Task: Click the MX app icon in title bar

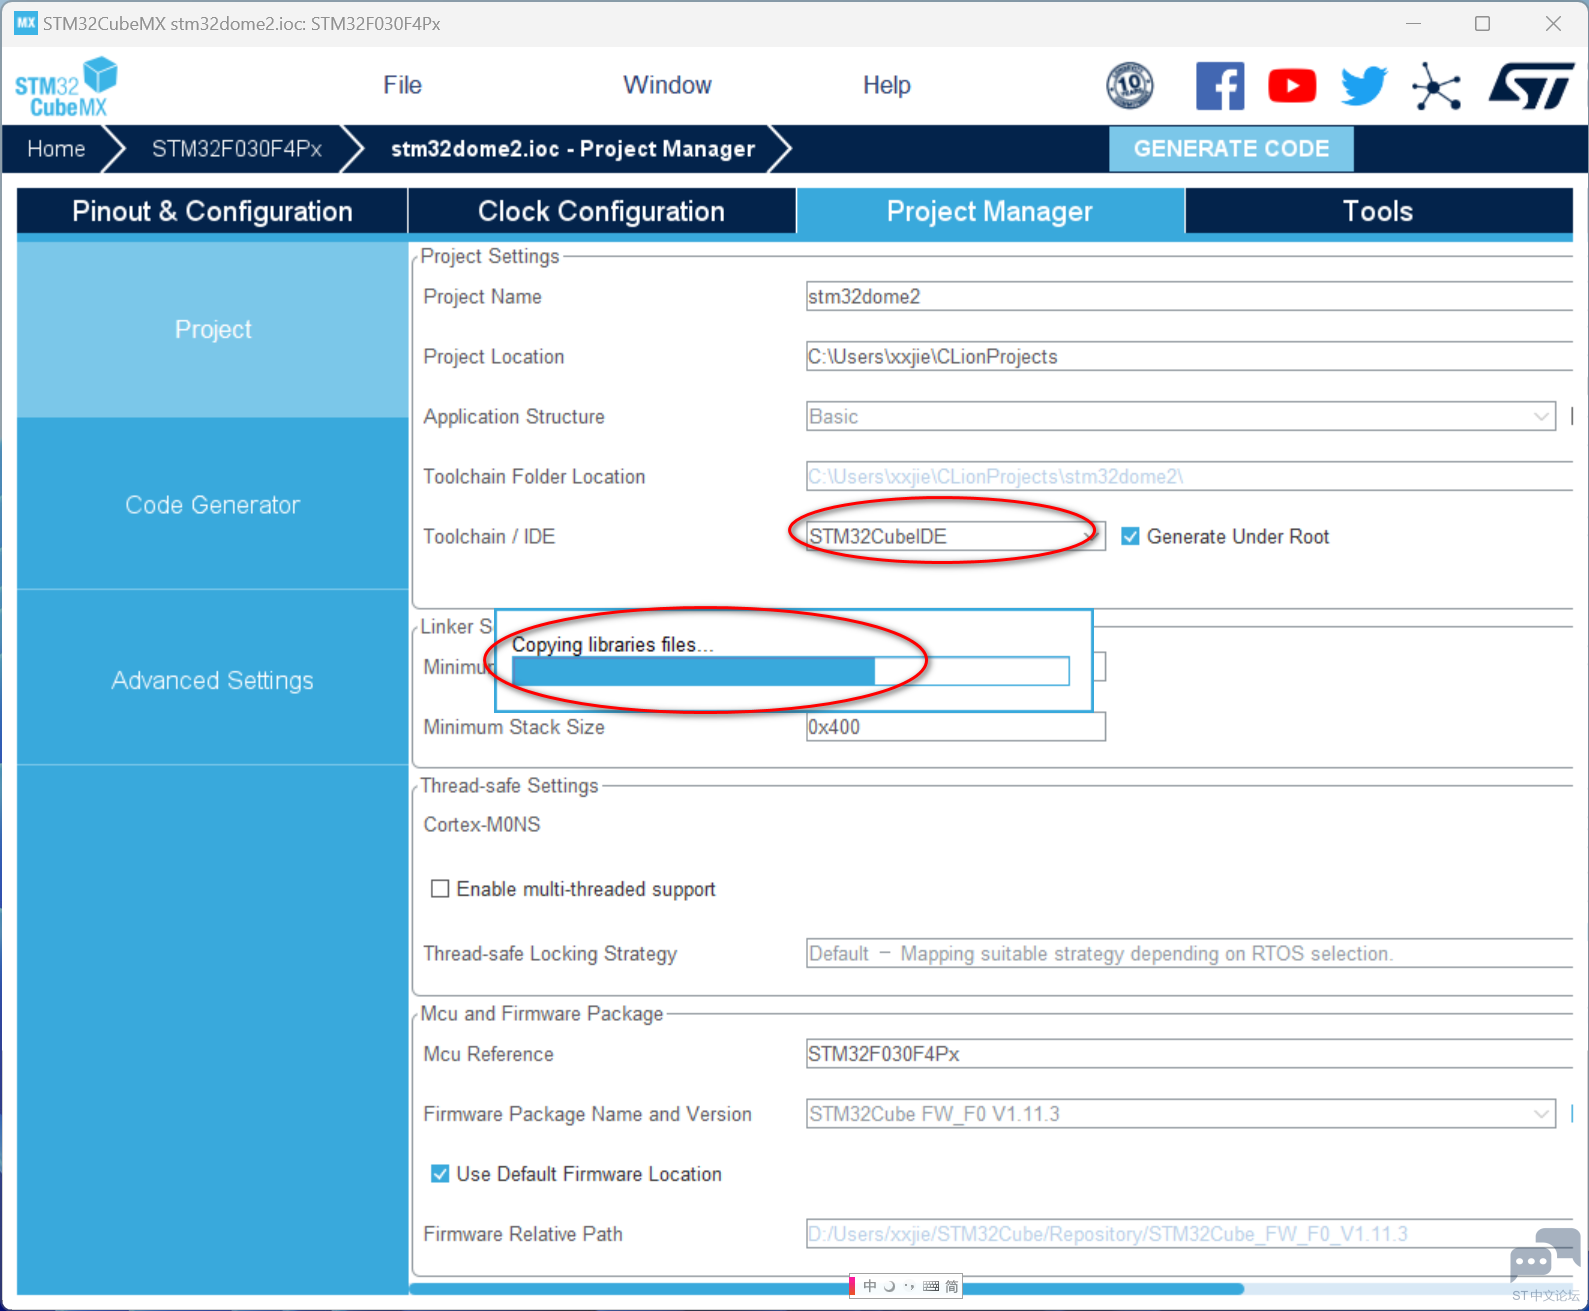Action: tap(25, 23)
